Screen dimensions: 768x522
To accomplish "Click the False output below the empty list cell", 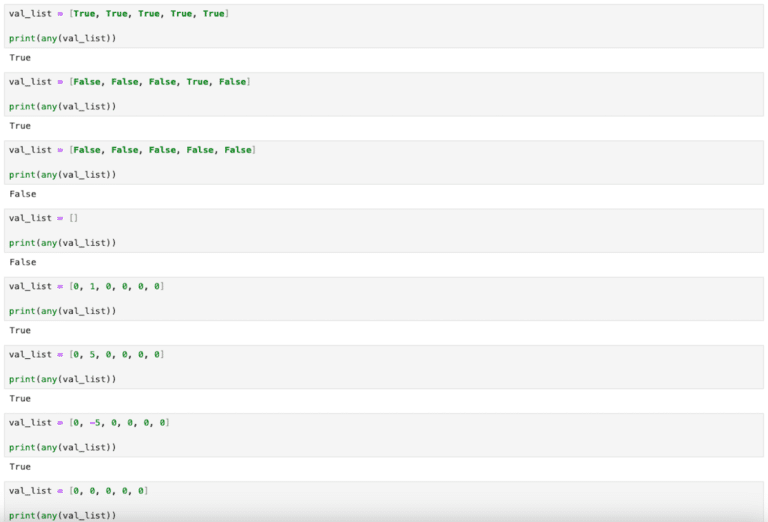I will (x=22, y=262).
